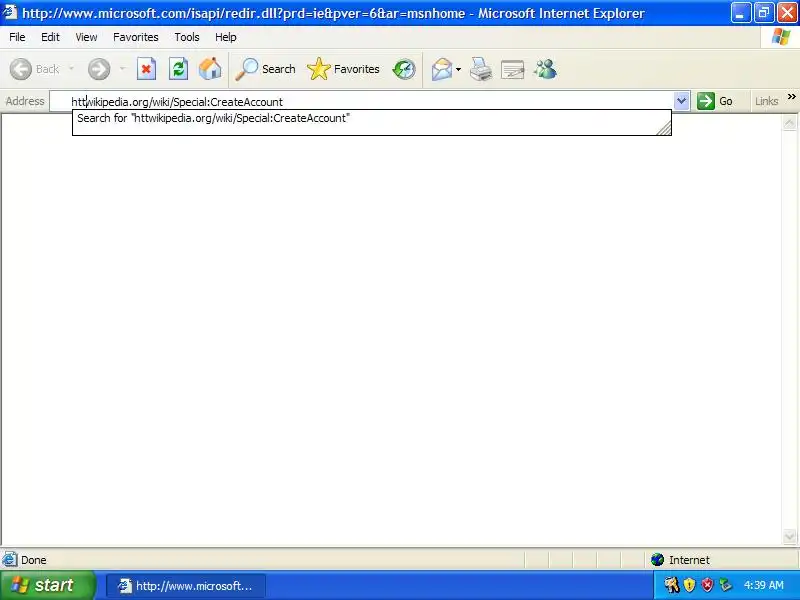800x600 pixels.
Task: Click the first system tray icon
Action: [671, 585]
